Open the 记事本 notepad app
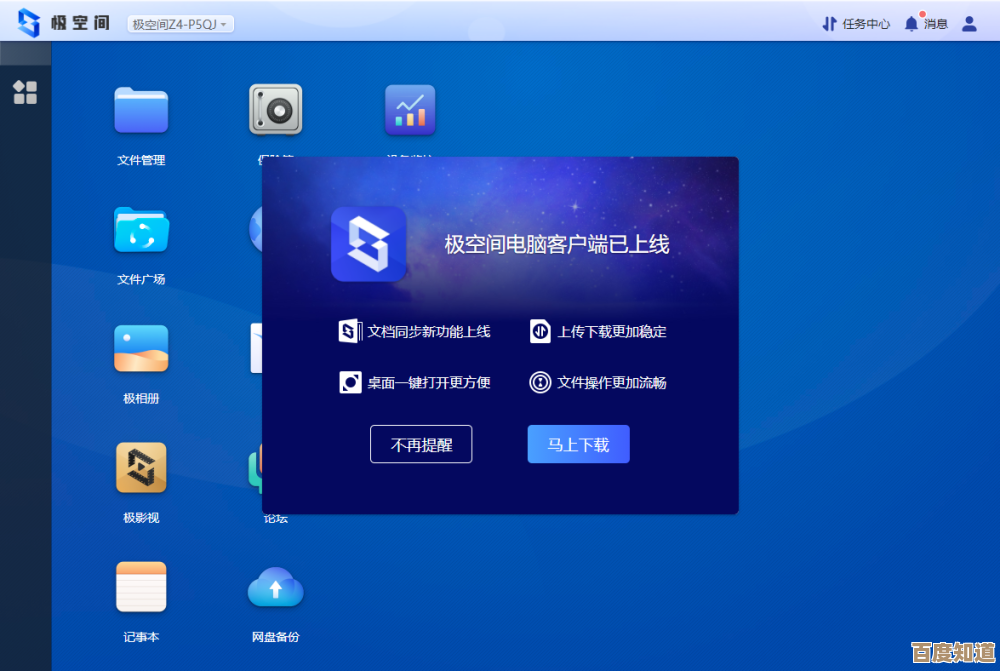The image size is (1000, 671). 141,587
